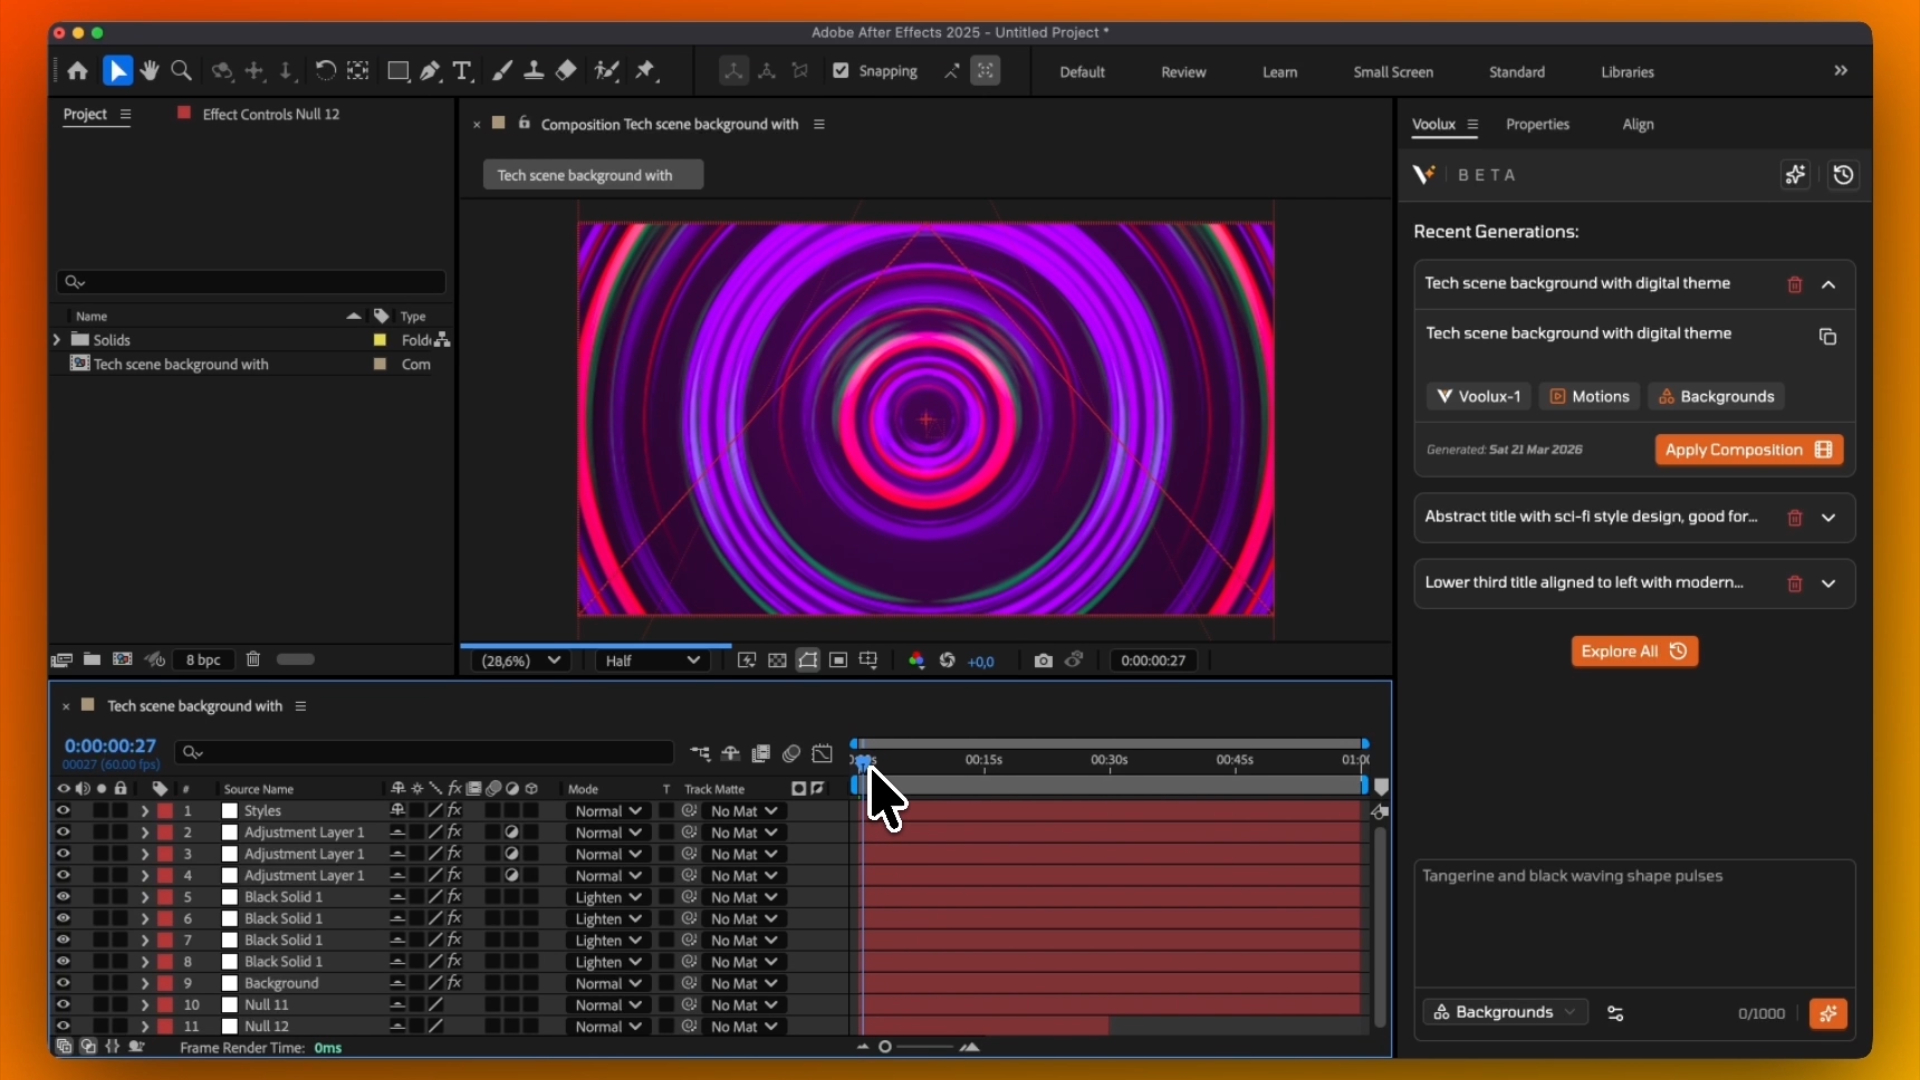Select the Zoom magnifier tool
Image resolution: width=1920 pixels, height=1080 pixels.
pos(181,71)
